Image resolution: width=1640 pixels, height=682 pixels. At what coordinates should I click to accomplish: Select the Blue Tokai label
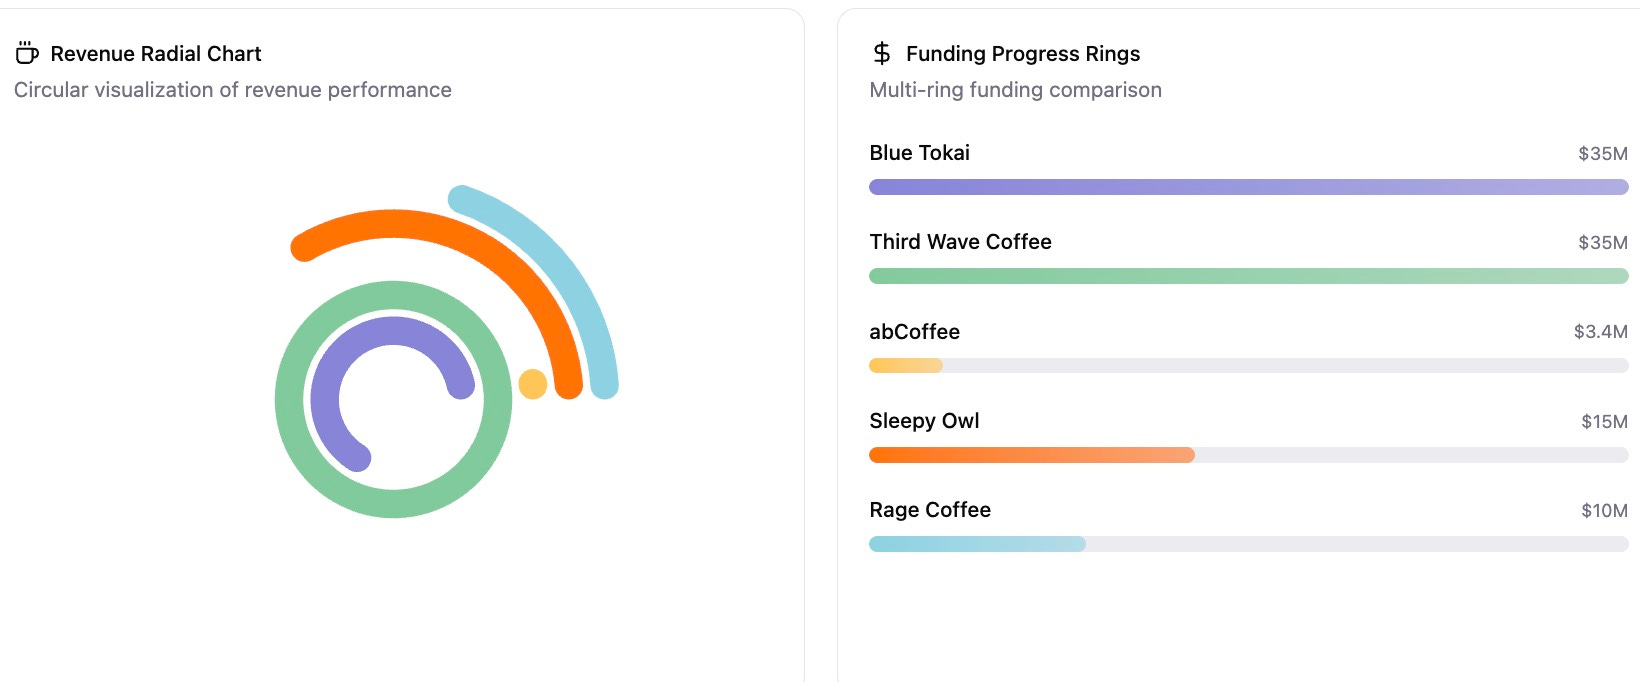point(919,153)
